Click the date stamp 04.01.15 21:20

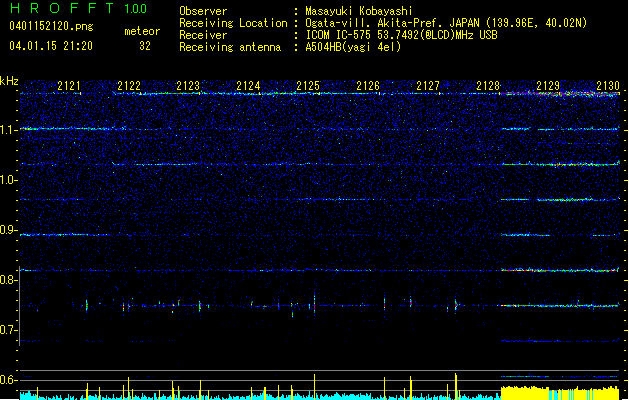point(51,46)
